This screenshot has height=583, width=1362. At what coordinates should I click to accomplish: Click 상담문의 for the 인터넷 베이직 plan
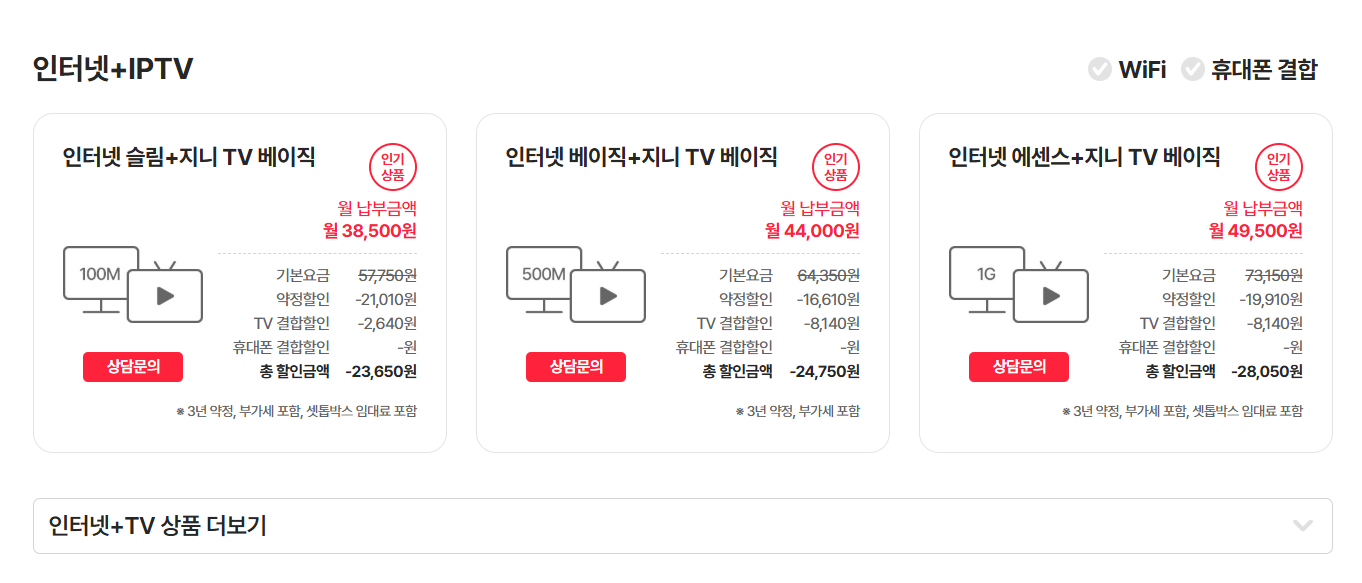pos(576,367)
